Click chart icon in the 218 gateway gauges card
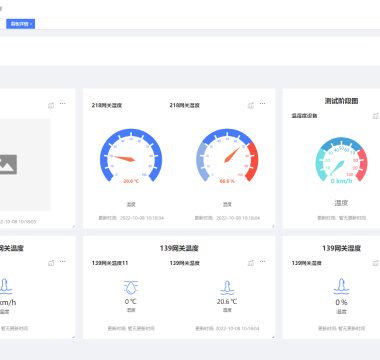This screenshot has height=360, width=380. point(251,105)
